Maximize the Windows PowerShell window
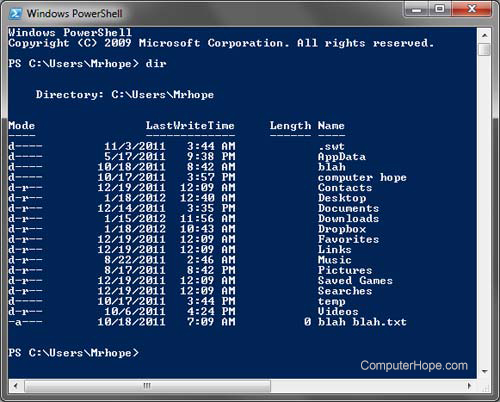Image resolution: width=500 pixels, height=402 pixels. 440,9
